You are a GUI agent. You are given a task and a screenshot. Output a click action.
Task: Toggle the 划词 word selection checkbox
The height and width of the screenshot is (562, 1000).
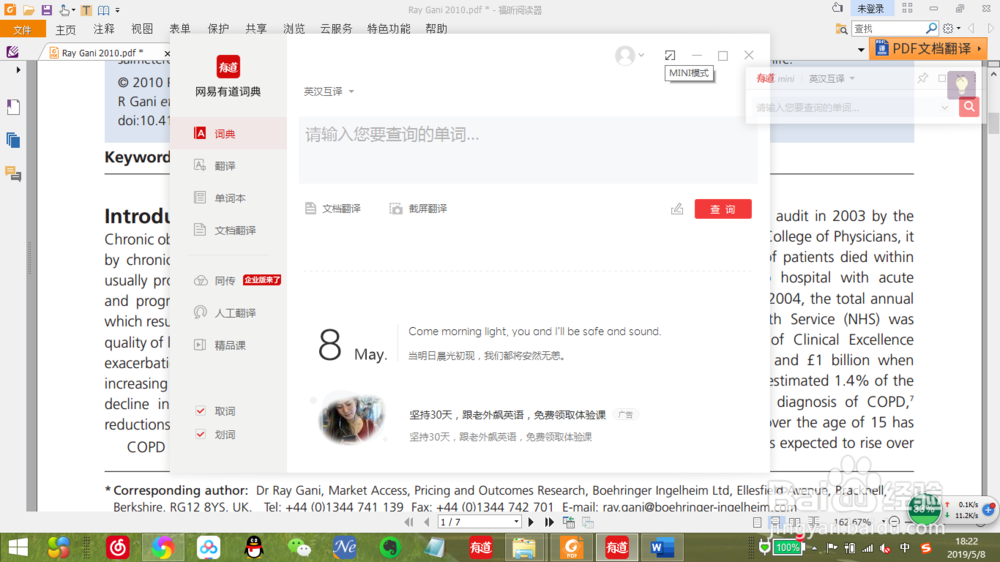tap(200, 434)
